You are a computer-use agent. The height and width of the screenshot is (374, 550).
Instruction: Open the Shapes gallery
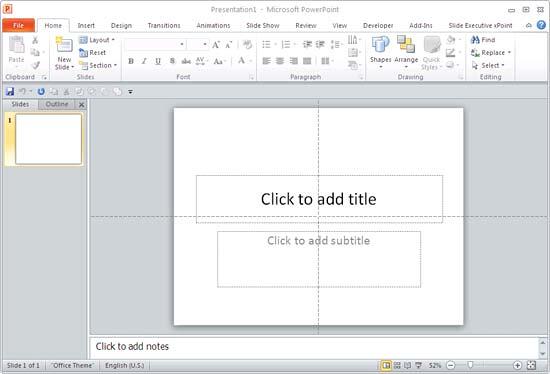[381, 52]
